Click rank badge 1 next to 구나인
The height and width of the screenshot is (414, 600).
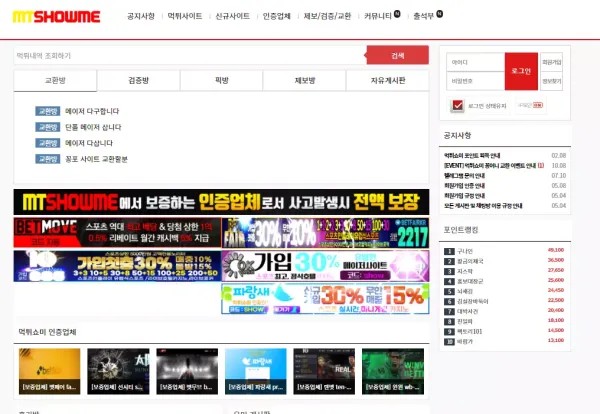(449, 251)
